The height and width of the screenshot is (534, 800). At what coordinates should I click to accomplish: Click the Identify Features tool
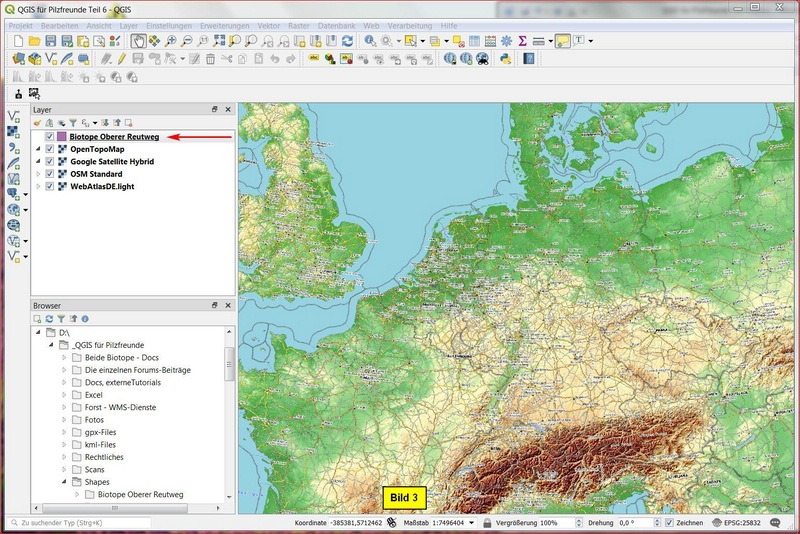370,41
